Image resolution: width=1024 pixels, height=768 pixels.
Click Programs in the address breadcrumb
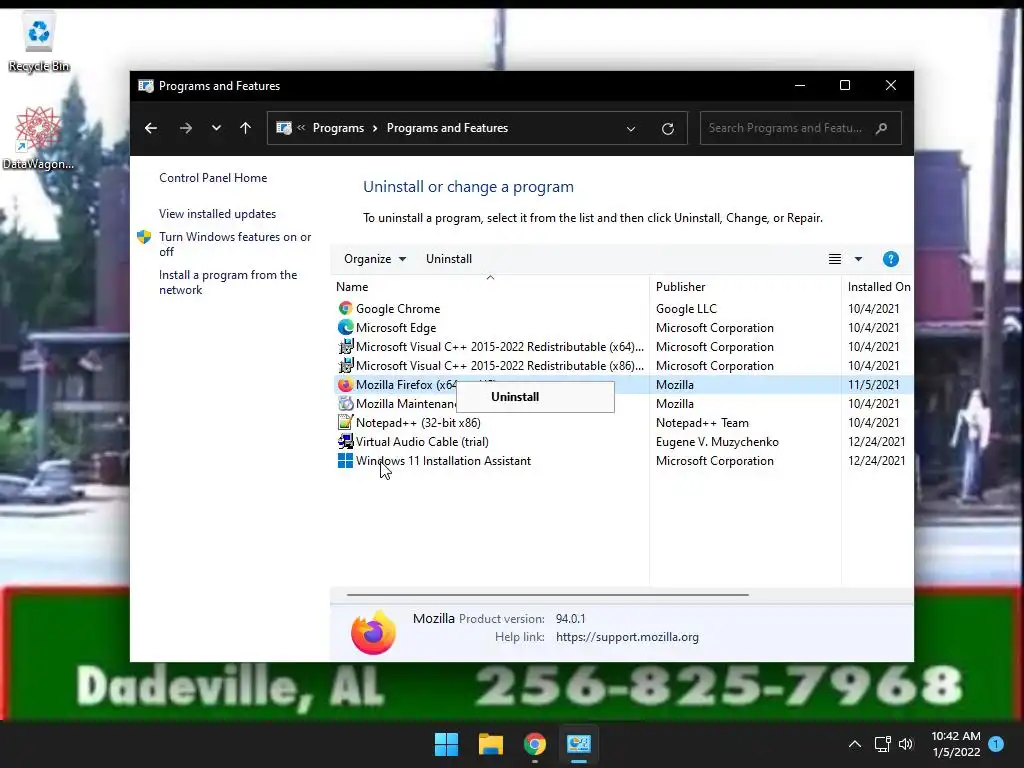coord(338,128)
